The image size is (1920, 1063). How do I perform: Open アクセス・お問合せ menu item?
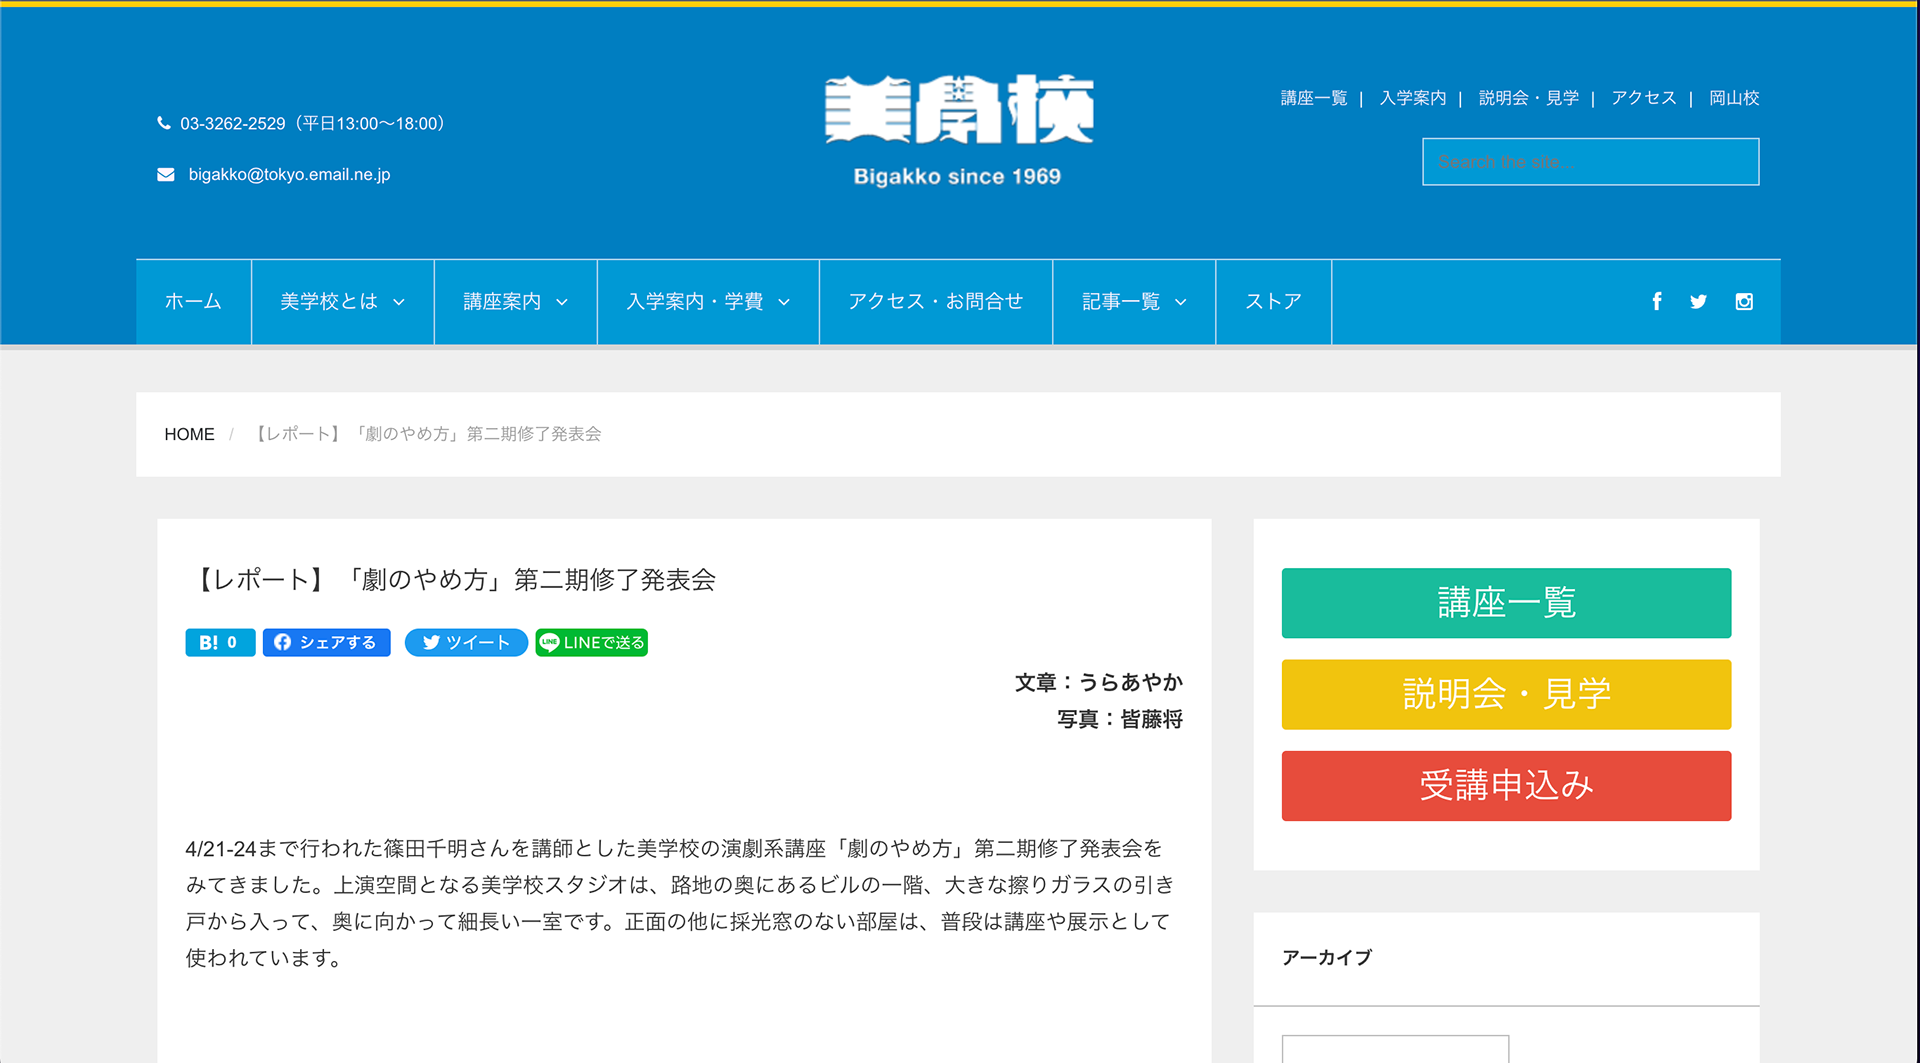[936, 301]
